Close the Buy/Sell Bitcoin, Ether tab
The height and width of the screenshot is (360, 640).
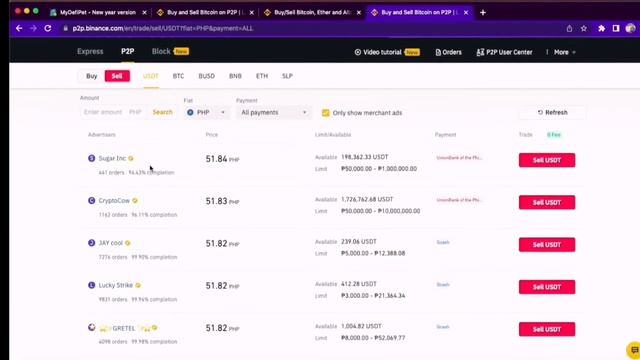pos(359,13)
